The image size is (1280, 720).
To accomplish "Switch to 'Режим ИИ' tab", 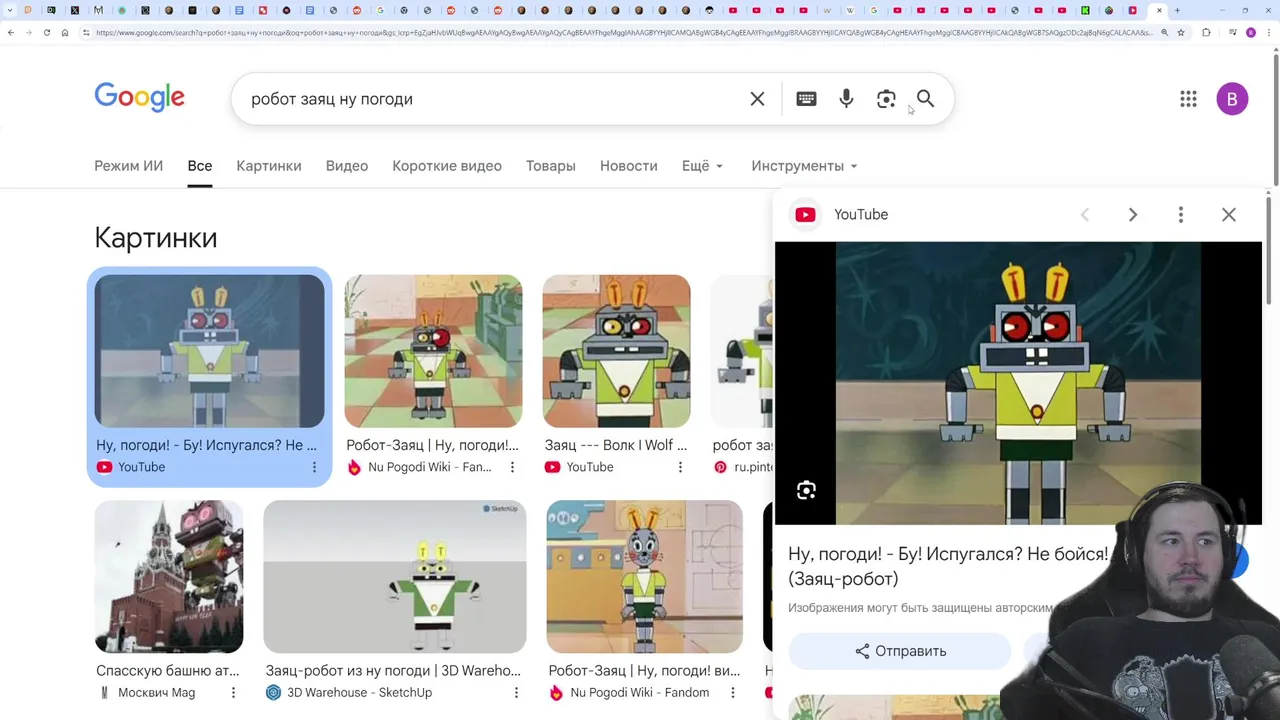I will click(128, 166).
